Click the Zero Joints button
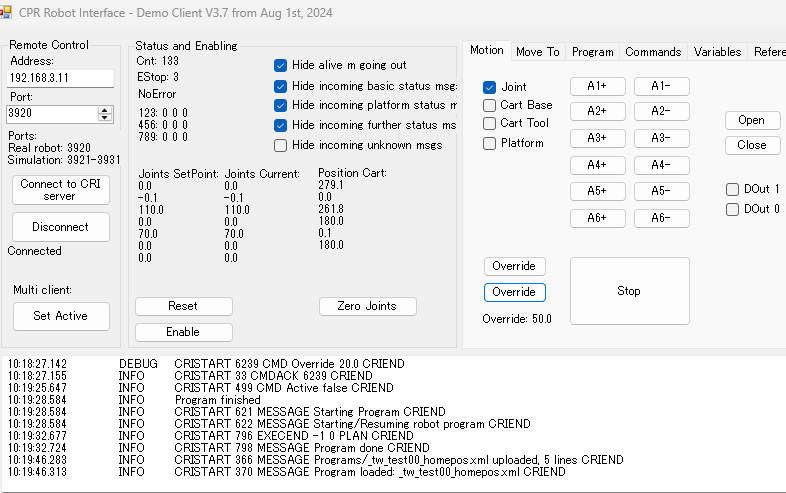This screenshot has height=493, width=786. (x=367, y=306)
